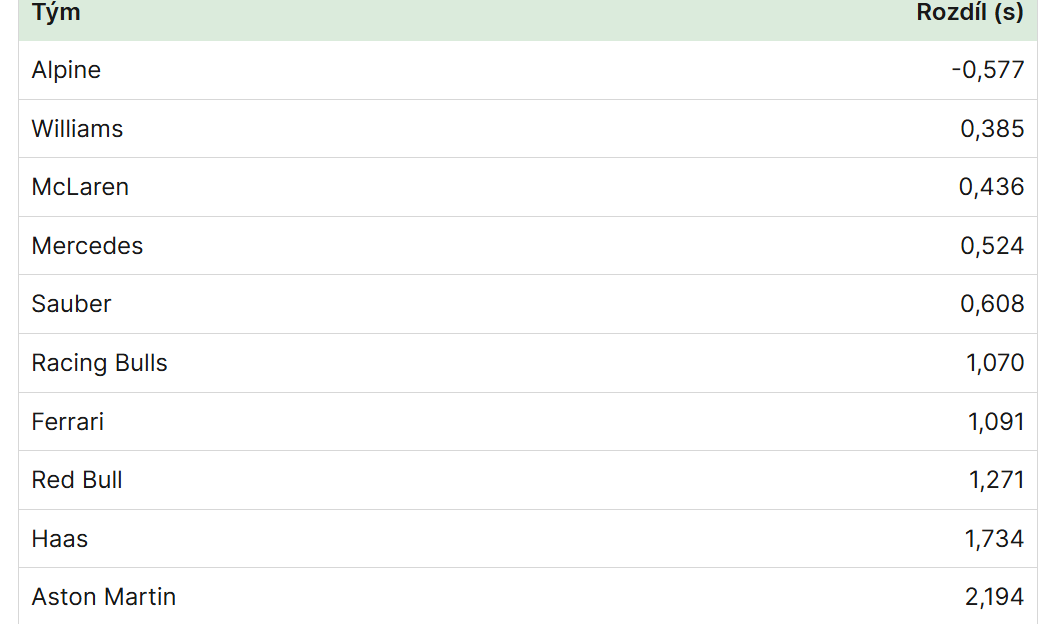
Task: Click the 2,194 Aston Martin value
Action: [x=995, y=597]
